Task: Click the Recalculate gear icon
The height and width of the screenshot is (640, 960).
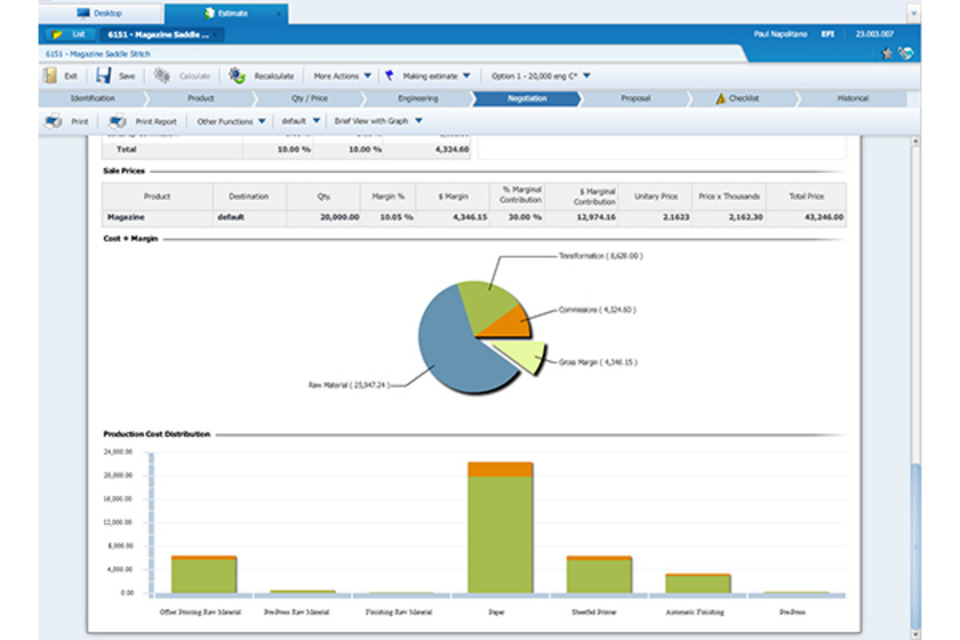Action: tap(237, 75)
